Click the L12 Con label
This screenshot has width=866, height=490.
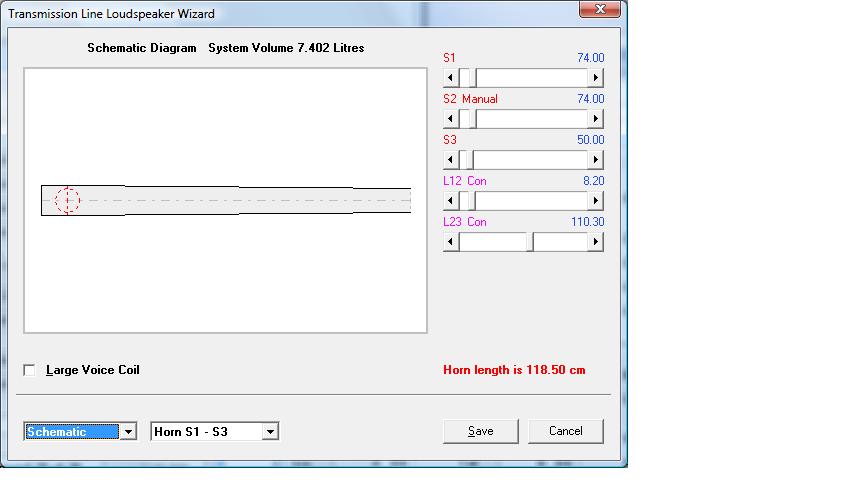click(465, 181)
